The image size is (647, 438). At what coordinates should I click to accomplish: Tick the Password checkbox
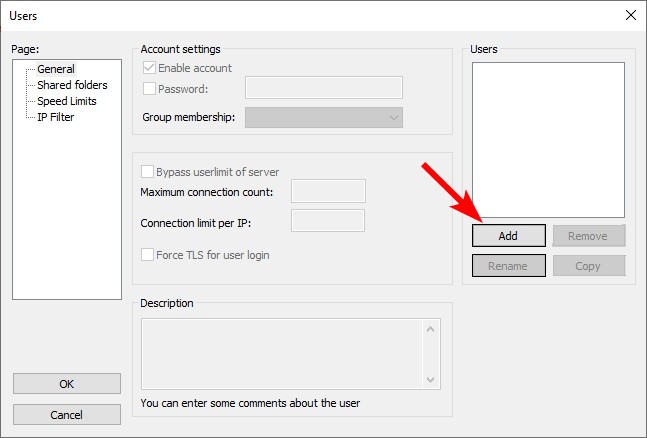149,88
